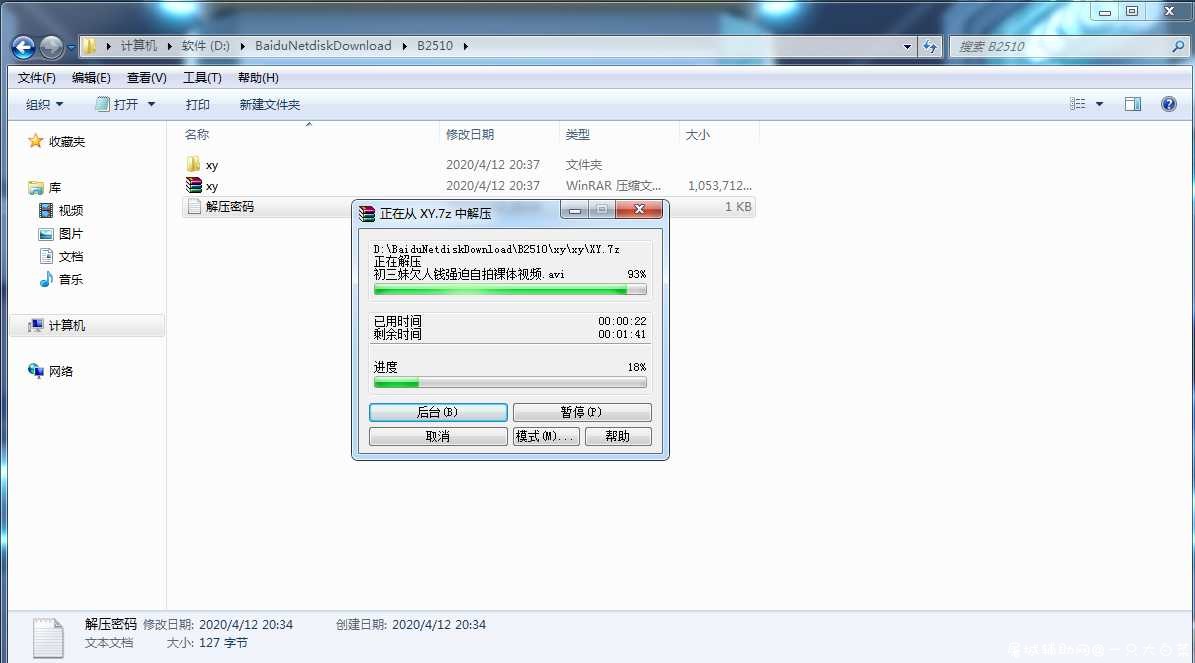Open the 查看(V) menu
This screenshot has width=1195, height=663.
tap(146, 78)
